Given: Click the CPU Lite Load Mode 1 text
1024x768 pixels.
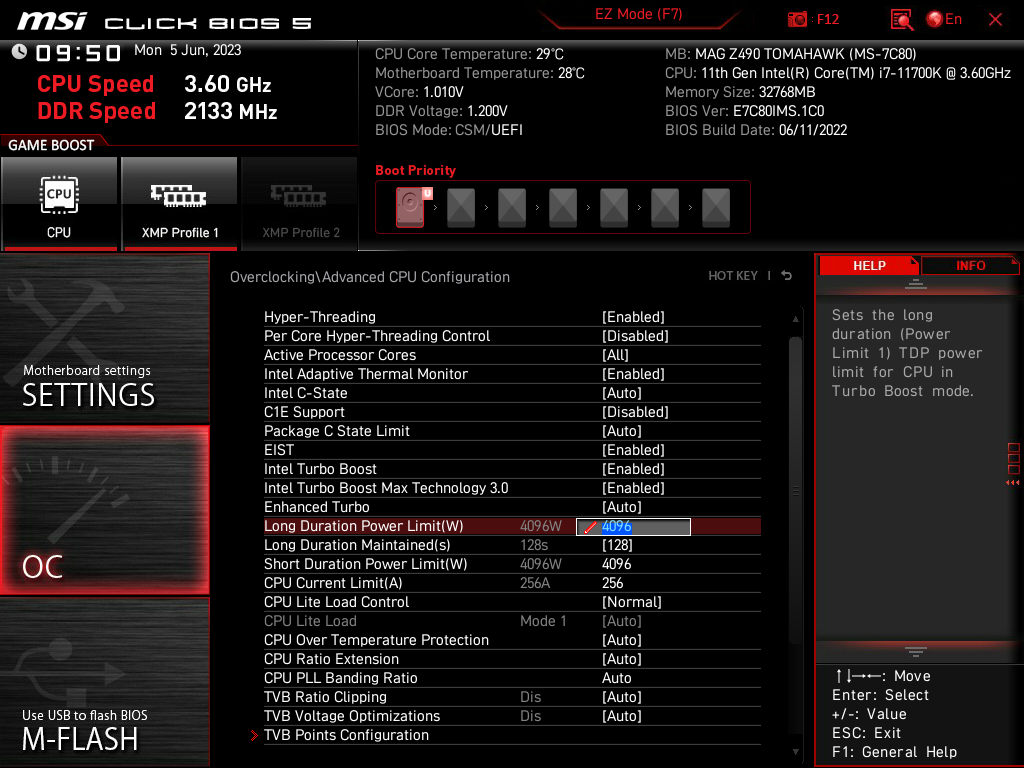Looking at the screenshot, I should coord(543,620).
